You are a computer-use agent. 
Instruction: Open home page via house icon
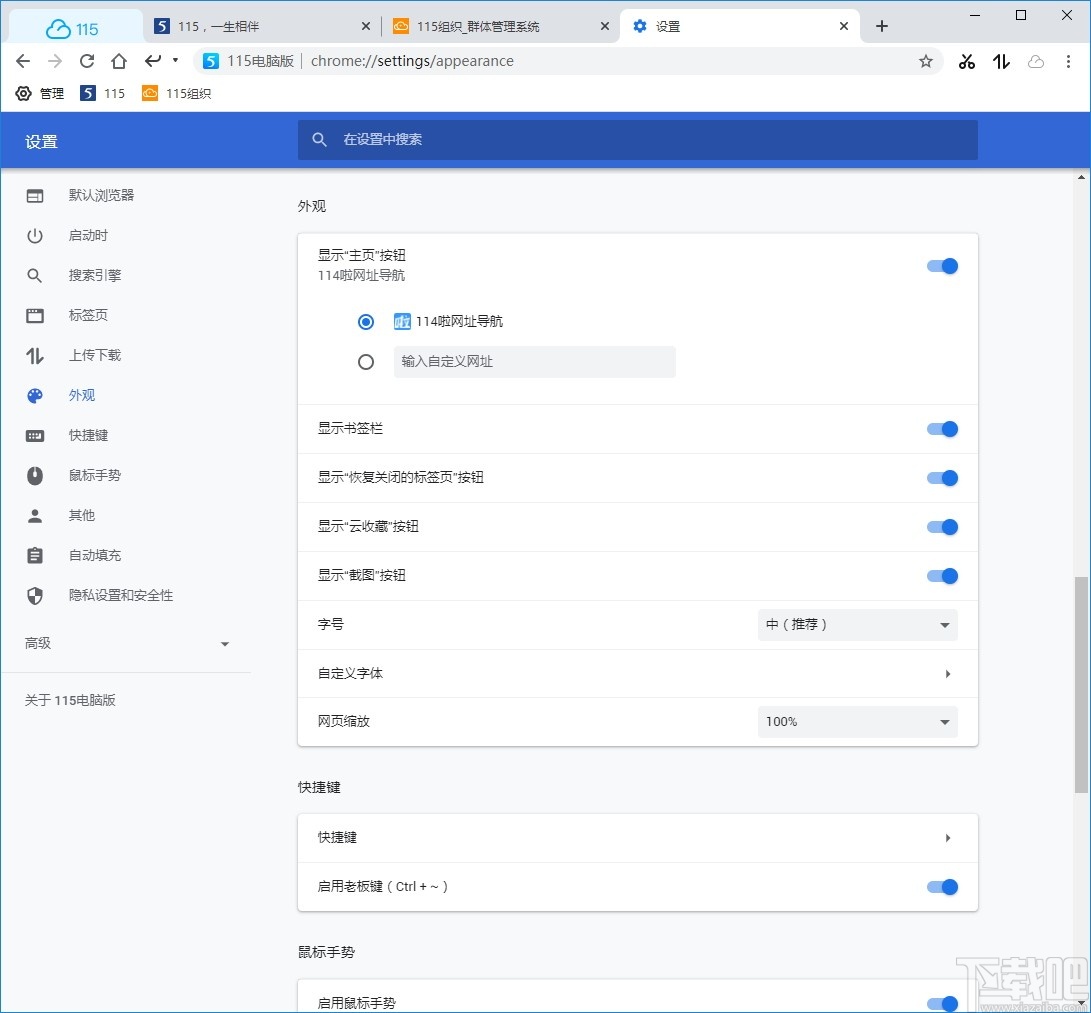point(119,61)
